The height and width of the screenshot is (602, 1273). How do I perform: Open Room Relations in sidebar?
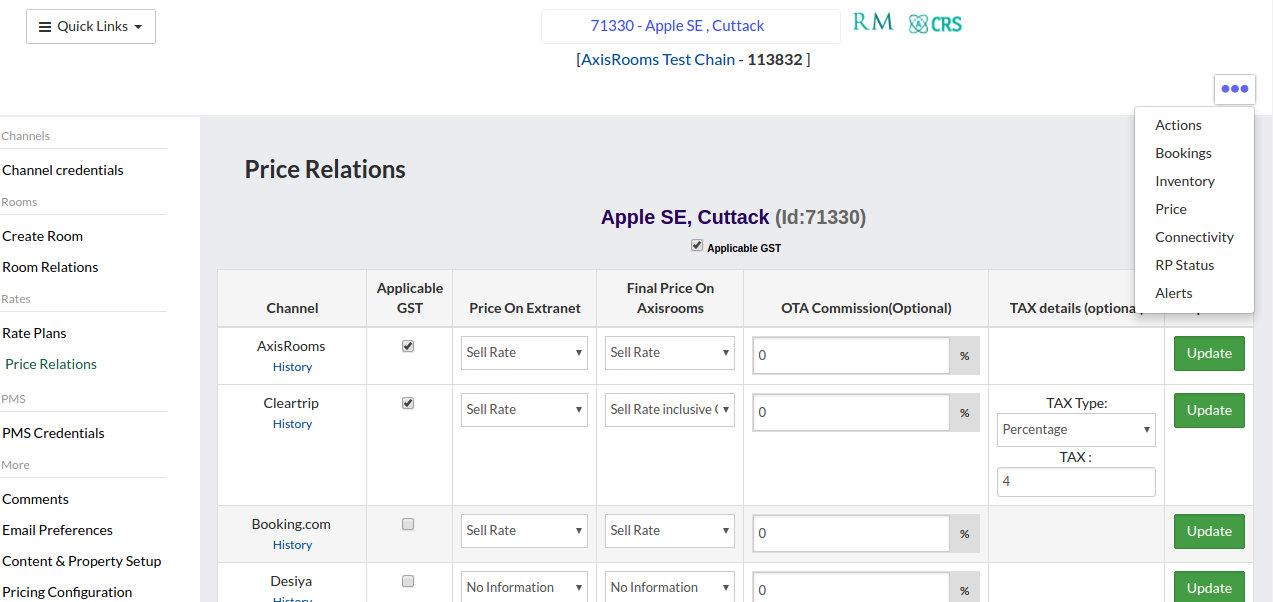coord(50,267)
